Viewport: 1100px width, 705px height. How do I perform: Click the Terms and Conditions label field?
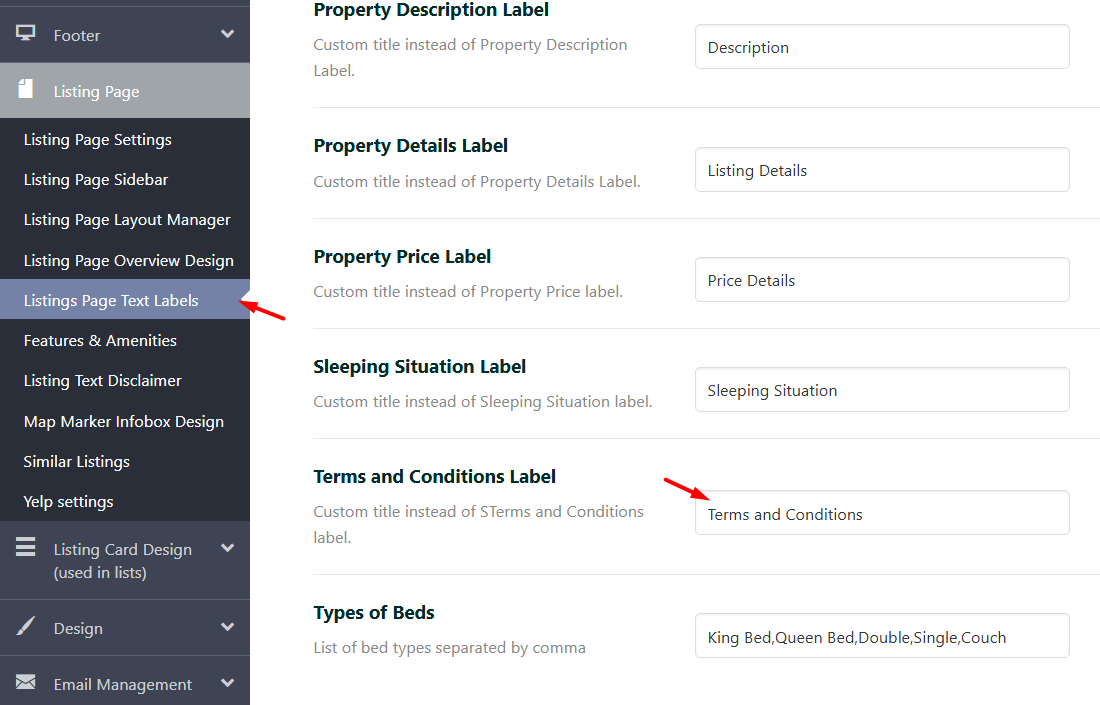tap(881, 514)
